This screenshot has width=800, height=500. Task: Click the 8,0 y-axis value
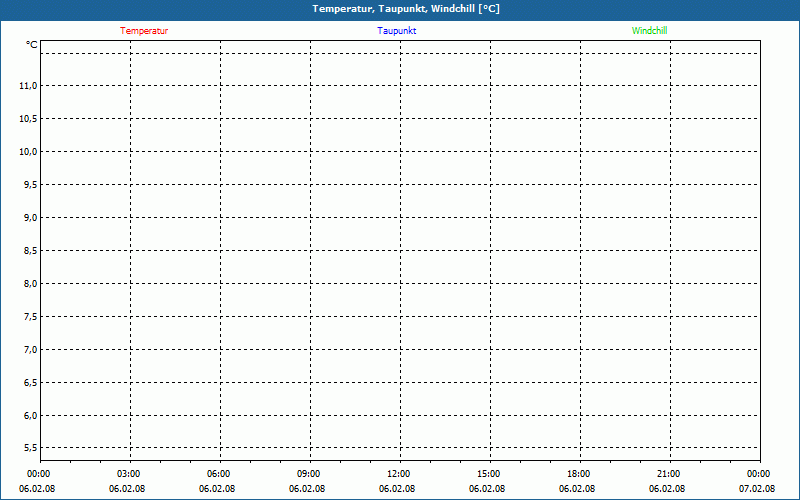click(x=31, y=284)
